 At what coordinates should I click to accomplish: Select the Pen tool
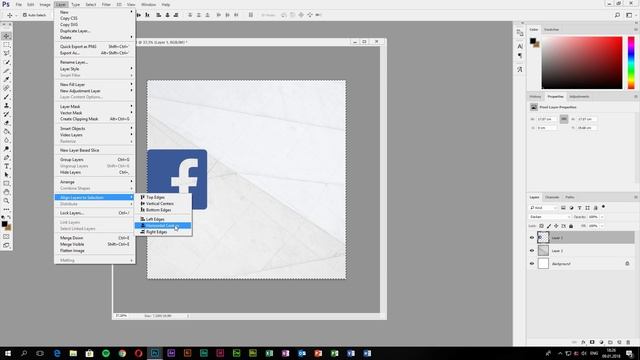tap(7, 158)
